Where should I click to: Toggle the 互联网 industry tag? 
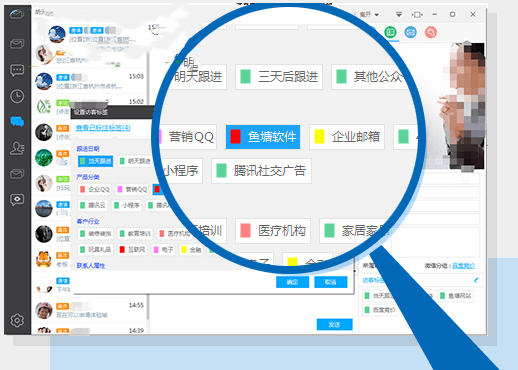pyautogui.click(x=133, y=249)
